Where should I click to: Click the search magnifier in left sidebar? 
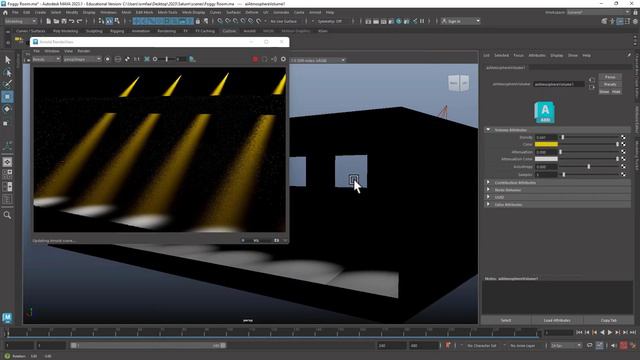point(7,215)
